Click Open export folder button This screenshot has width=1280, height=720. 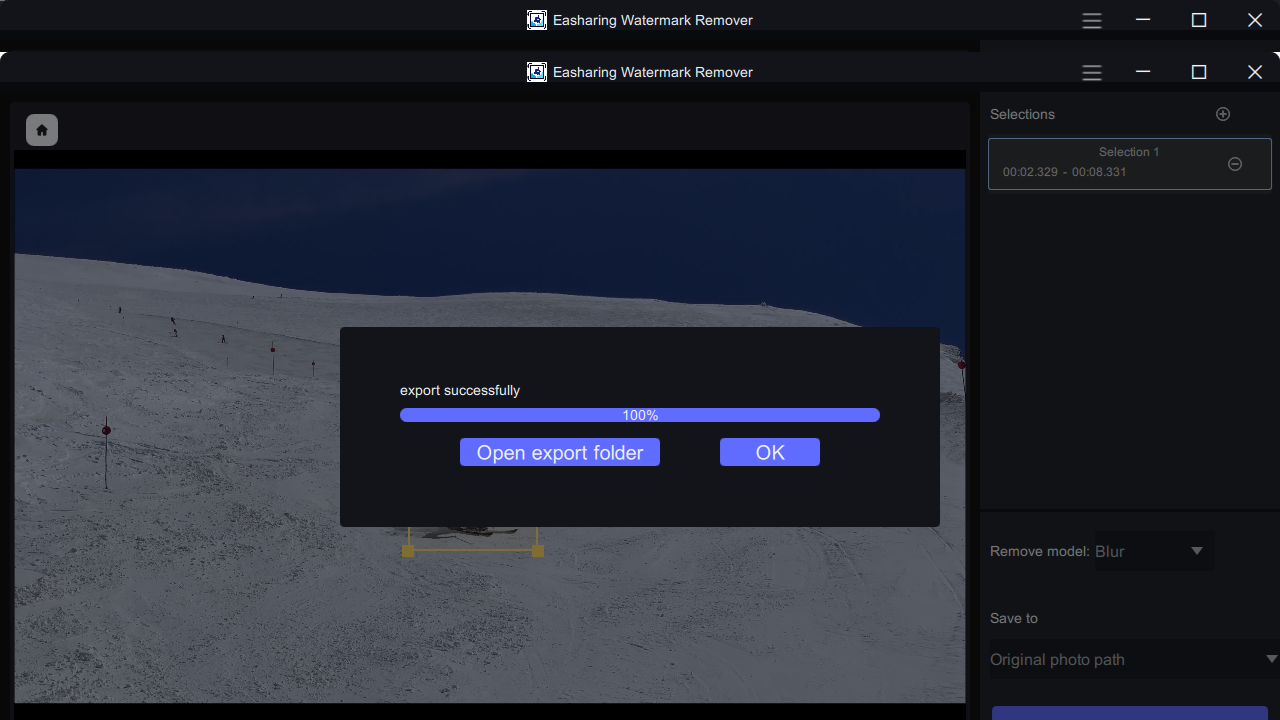(560, 452)
